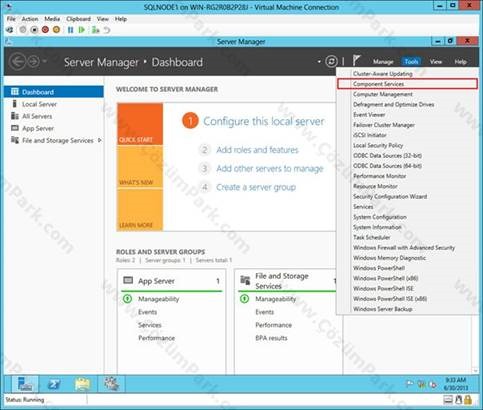
Task: Click the lock icon in VM status bar
Action: (x=468, y=400)
